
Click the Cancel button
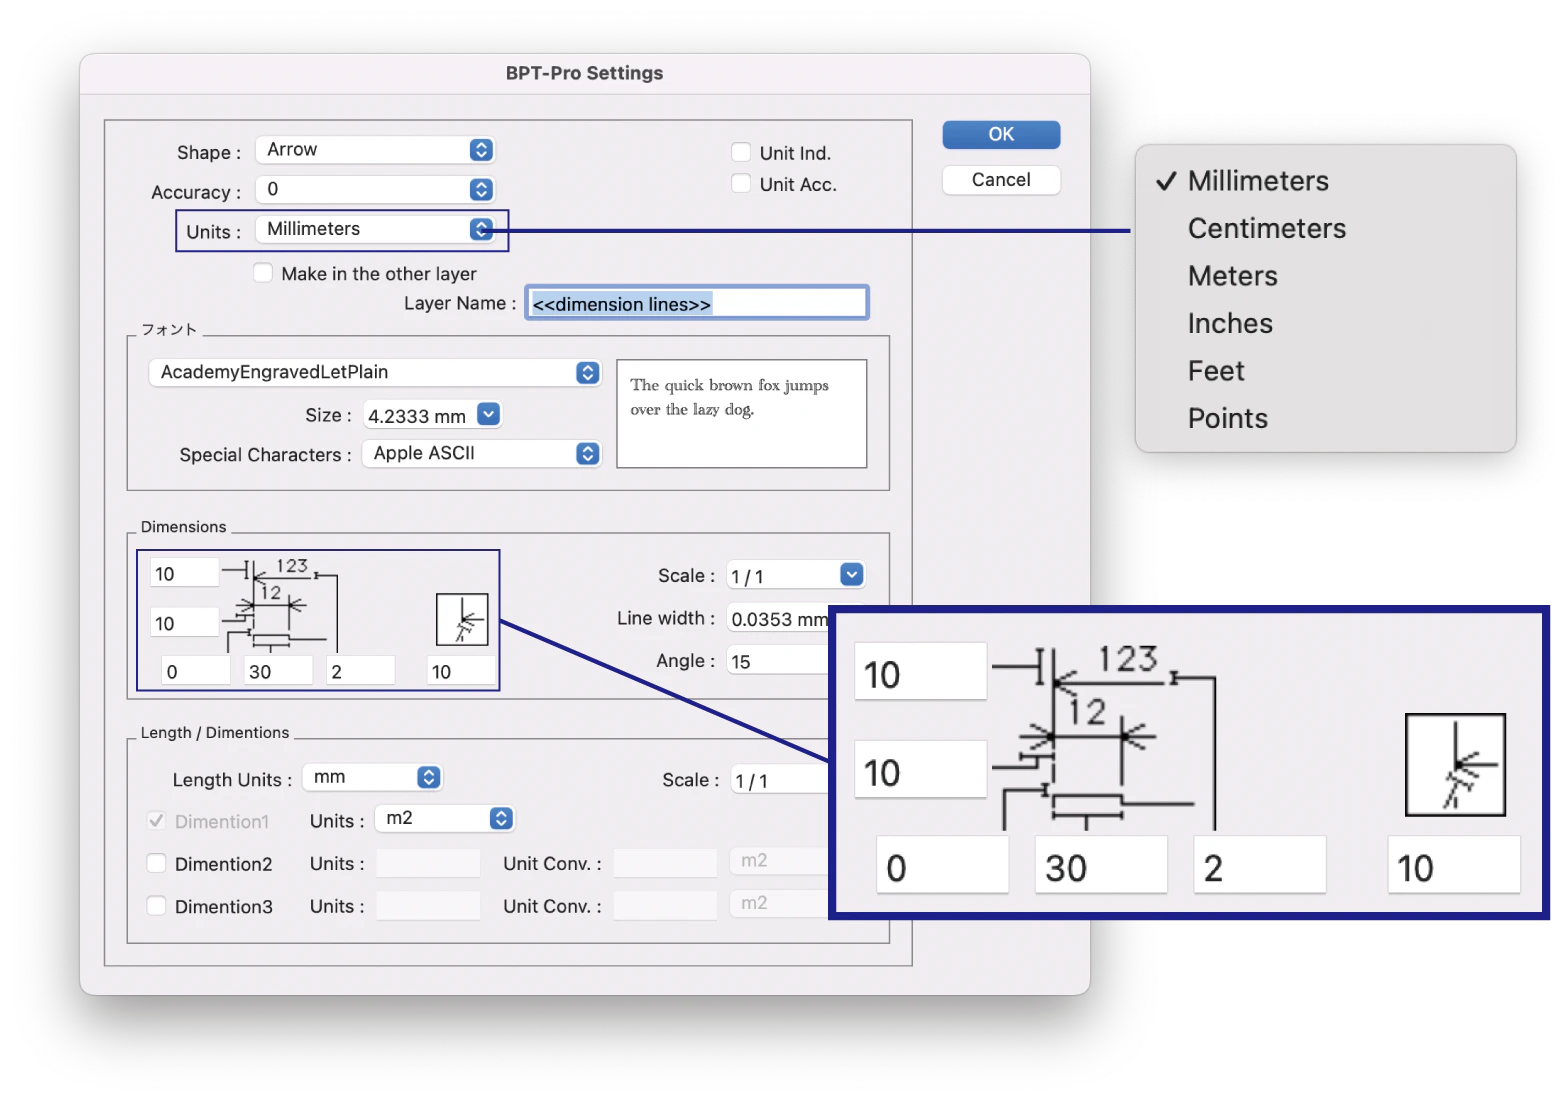click(x=1000, y=180)
